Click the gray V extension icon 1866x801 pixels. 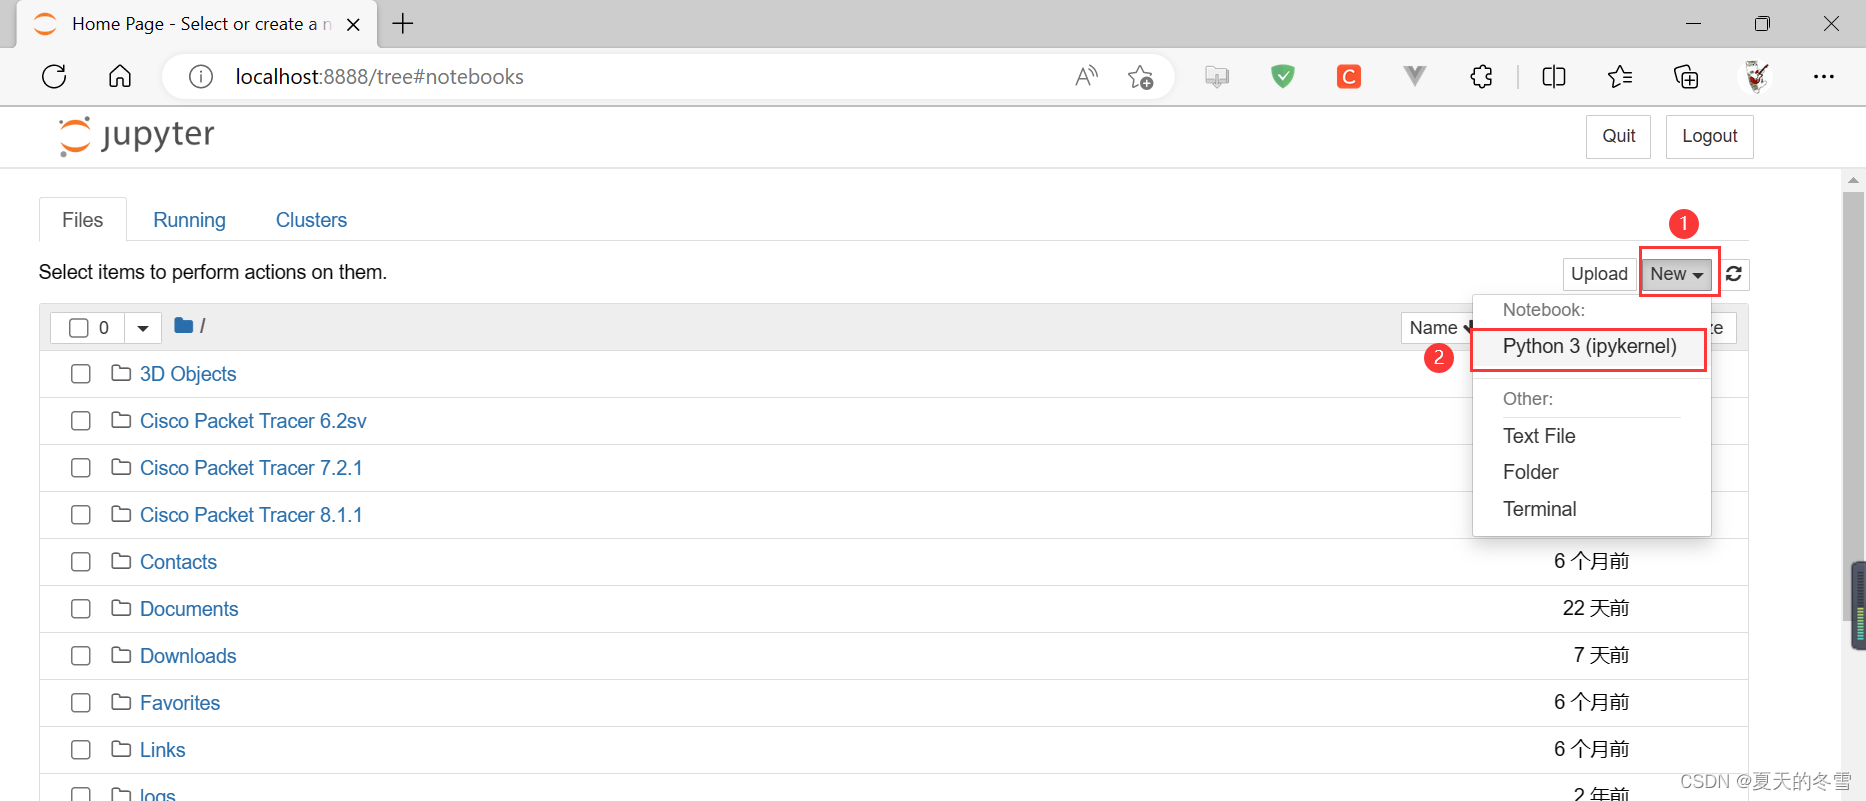1415,76
